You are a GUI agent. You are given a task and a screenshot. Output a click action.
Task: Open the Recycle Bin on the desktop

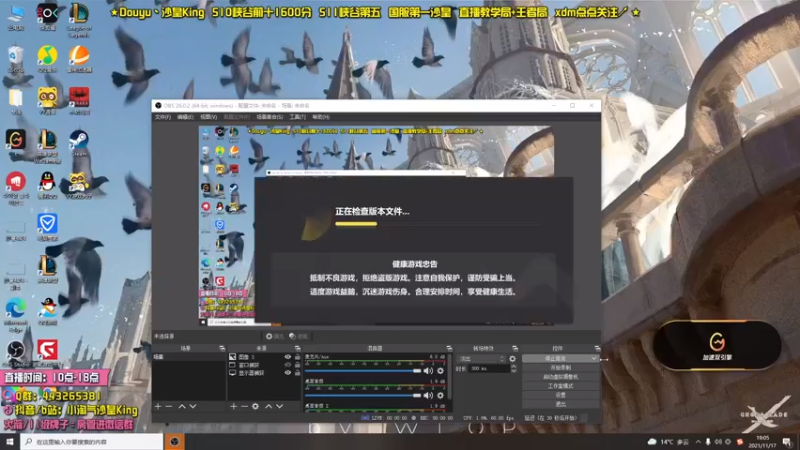point(16,56)
